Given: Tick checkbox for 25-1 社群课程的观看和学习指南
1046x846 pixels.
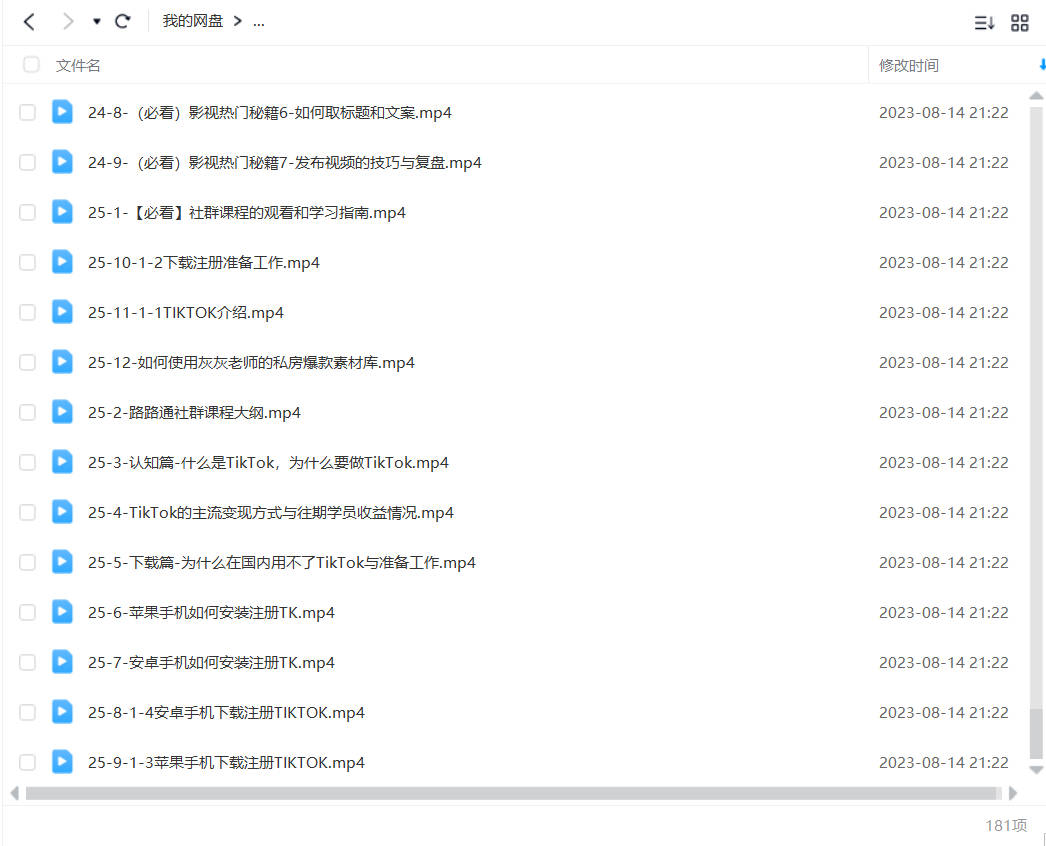Looking at the screenshot, I should (27, 212).
